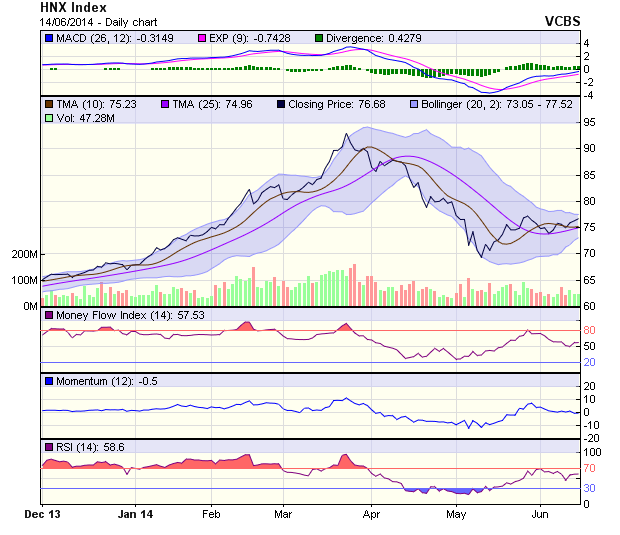Click the Mar label on time axis

point(283,516)
